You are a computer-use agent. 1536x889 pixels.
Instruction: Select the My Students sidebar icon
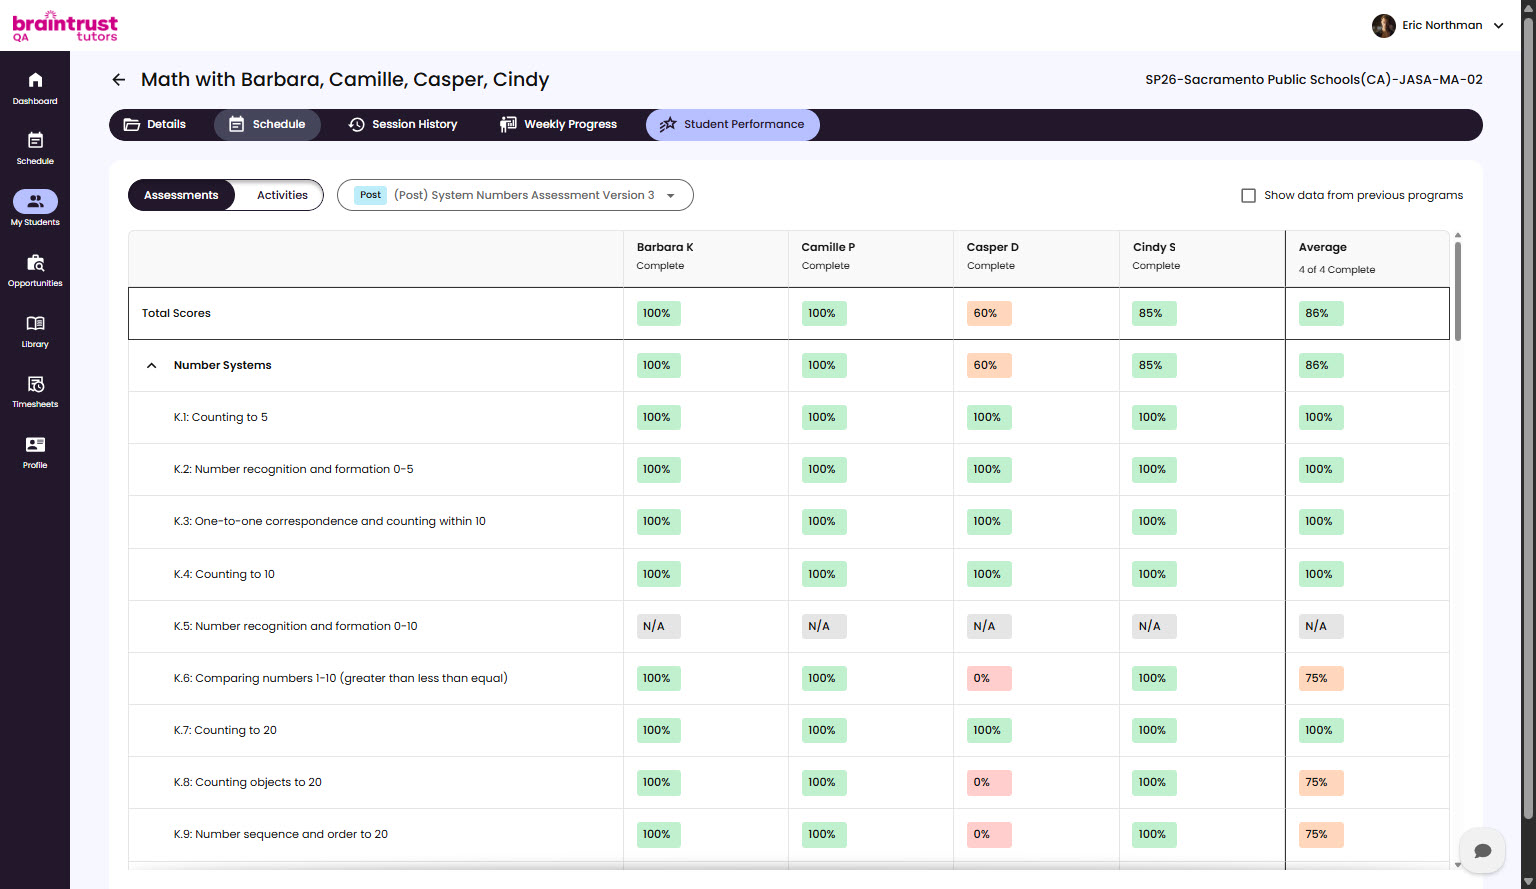35,201
